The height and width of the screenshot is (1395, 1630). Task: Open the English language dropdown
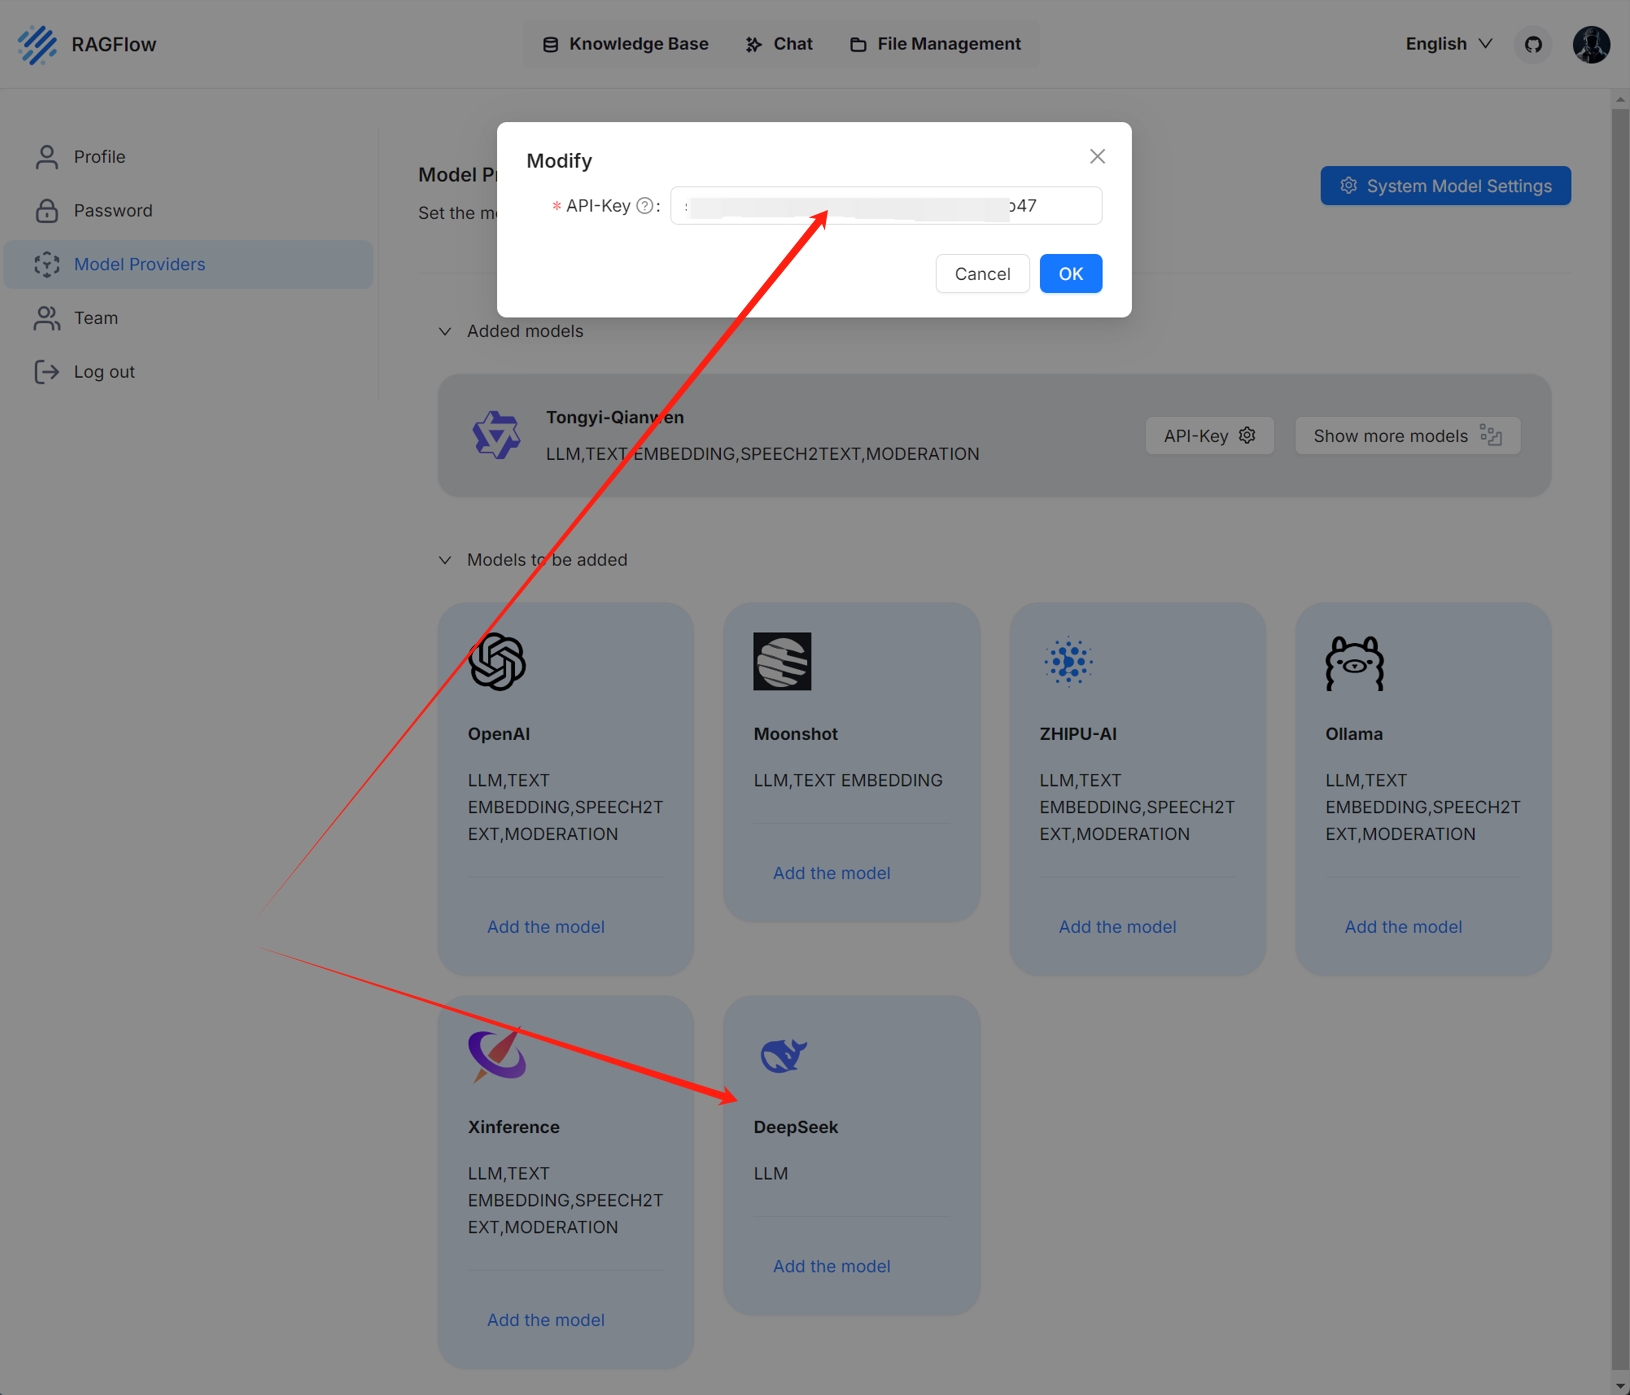point(1447,44)
